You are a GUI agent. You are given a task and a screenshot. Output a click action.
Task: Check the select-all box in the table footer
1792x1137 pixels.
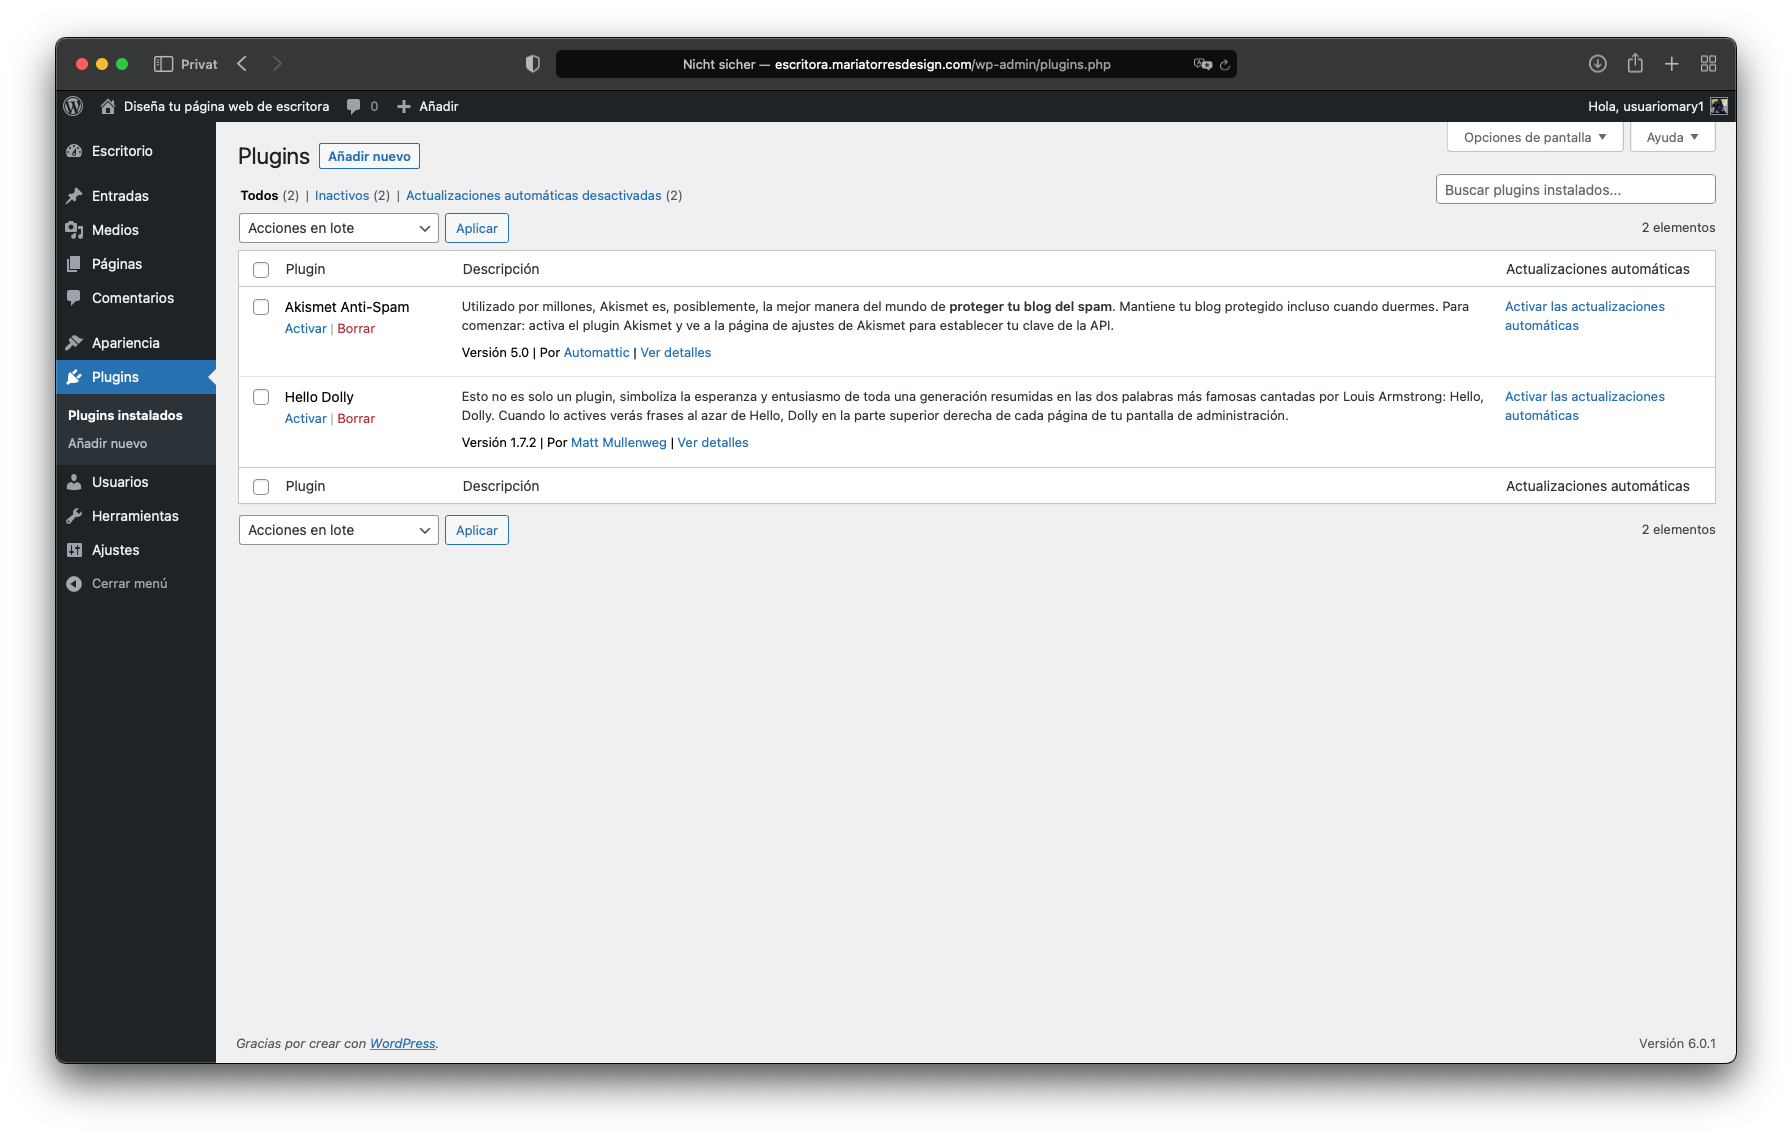pyautogui.click(x=261, y=487)
